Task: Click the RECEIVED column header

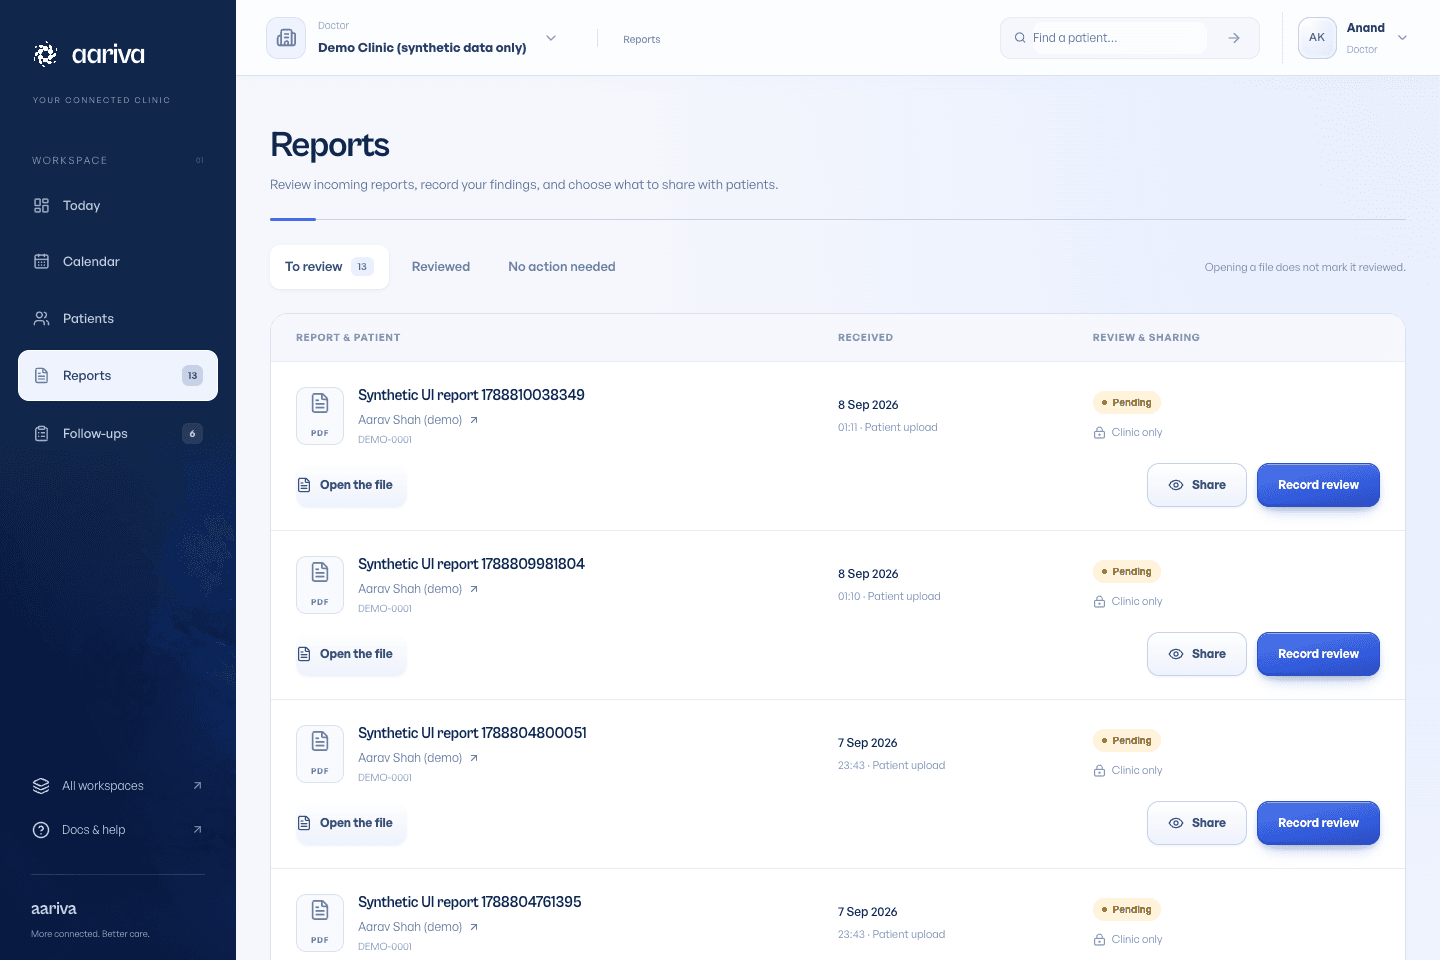Action: click(865, 338)
